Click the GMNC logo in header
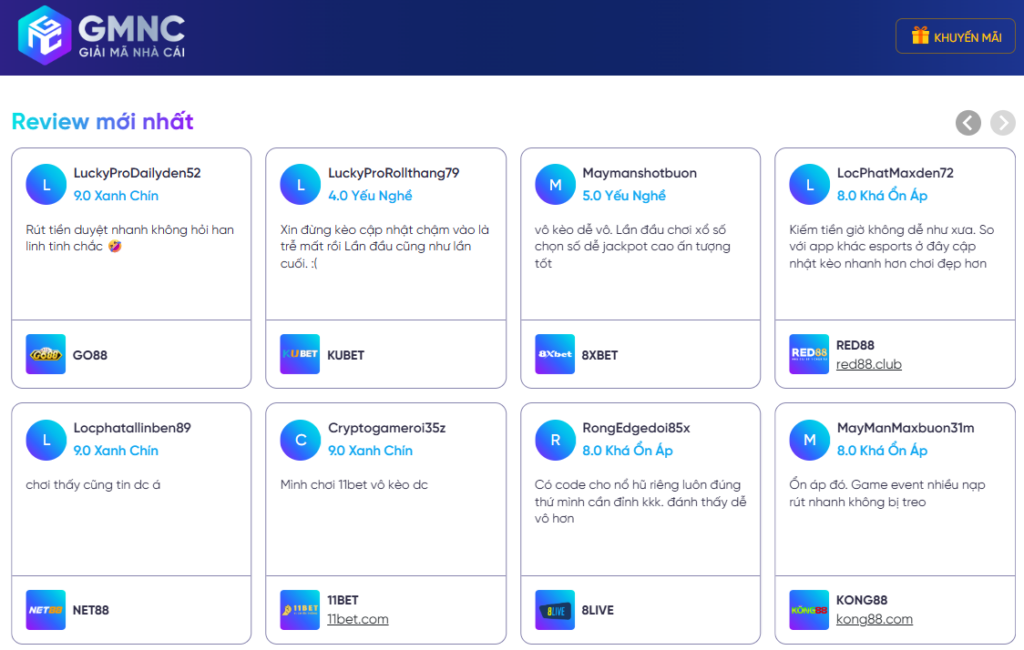1024x650 pixels. click(x=102, y=36)
